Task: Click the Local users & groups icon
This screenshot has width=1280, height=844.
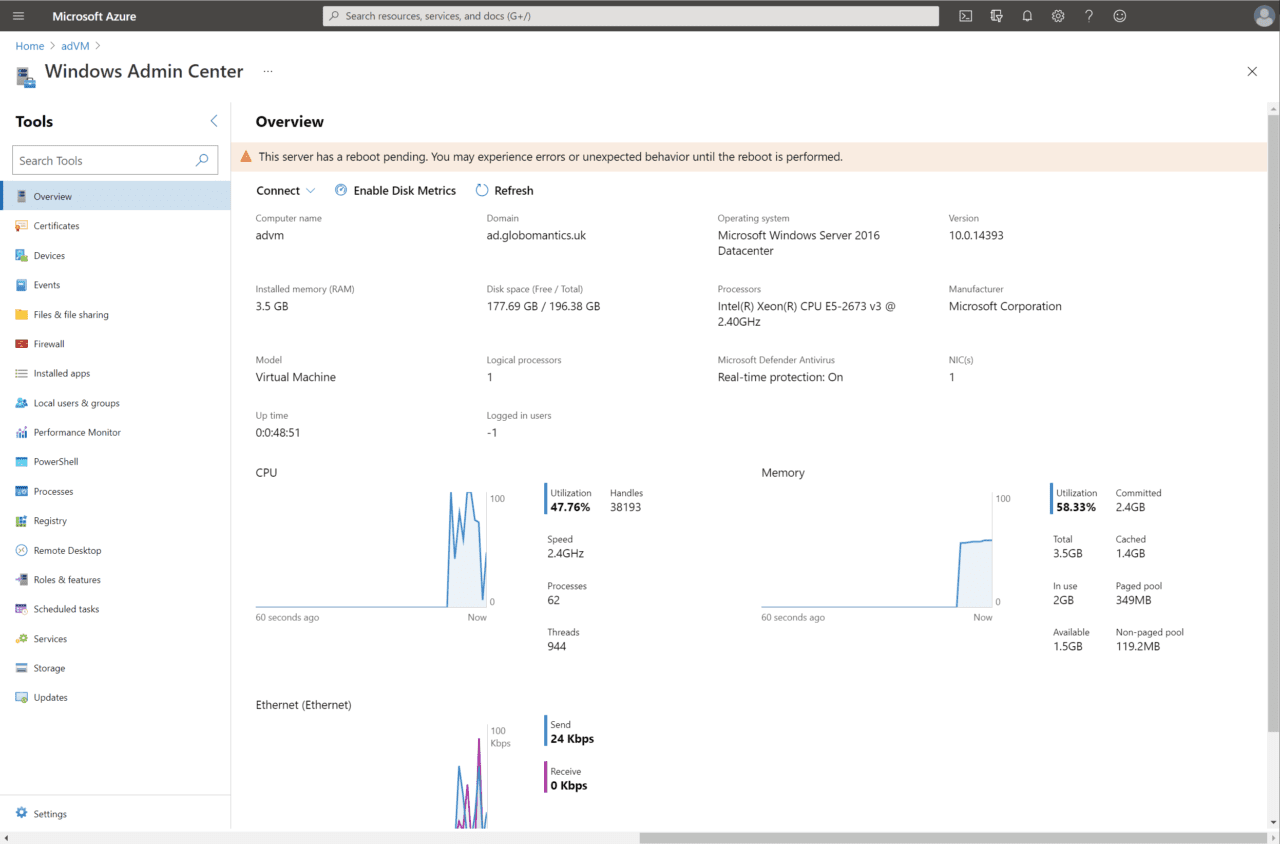Action: pos(22,403)
